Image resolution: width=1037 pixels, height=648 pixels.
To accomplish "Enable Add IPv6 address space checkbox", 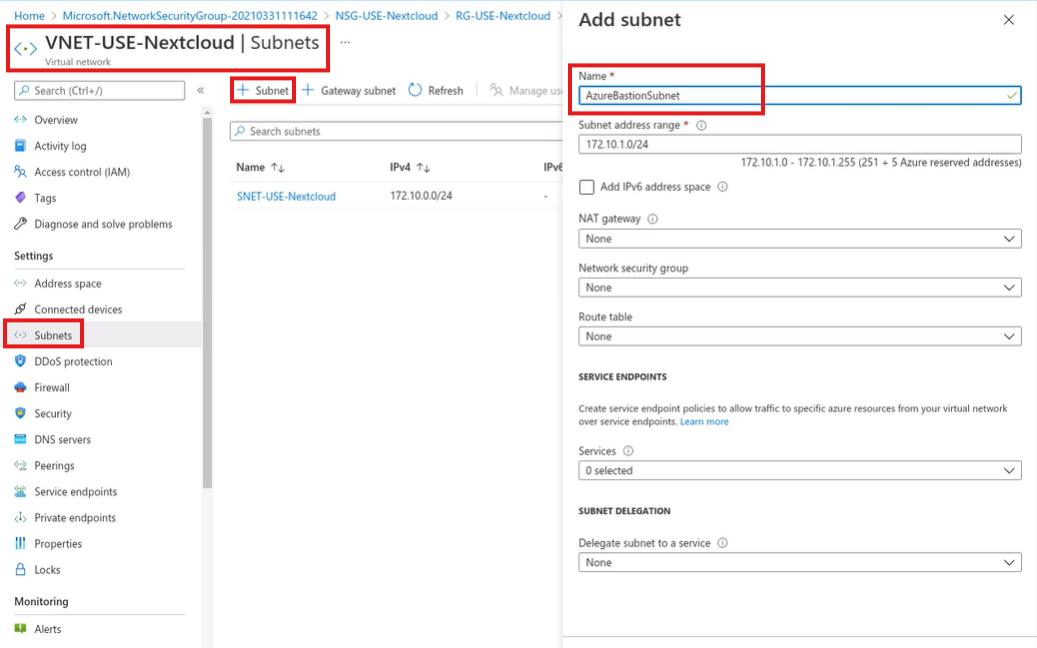I will tap(587, 187).
